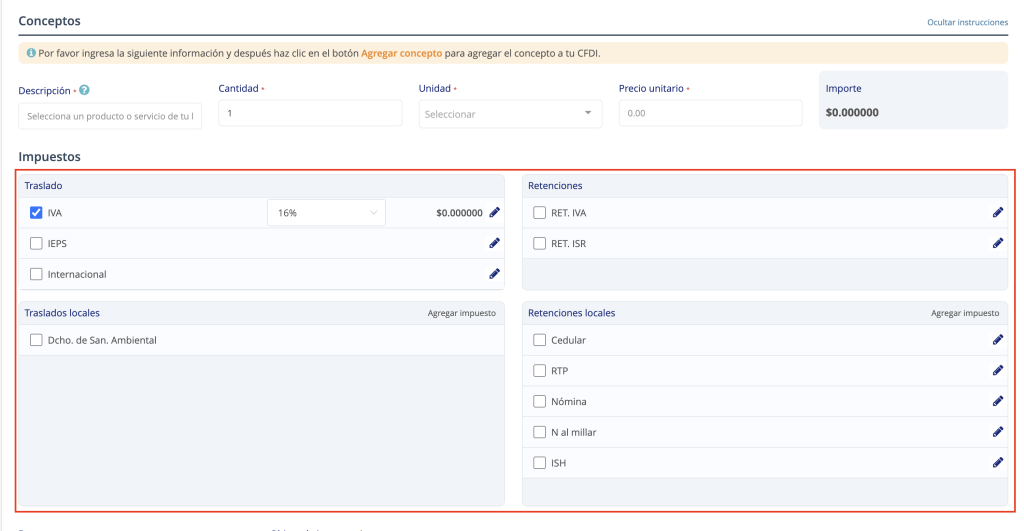This screenshot has width=1024, height=531.
Task: Edit N al millar with pencil icon
Action: coord(998,432)
